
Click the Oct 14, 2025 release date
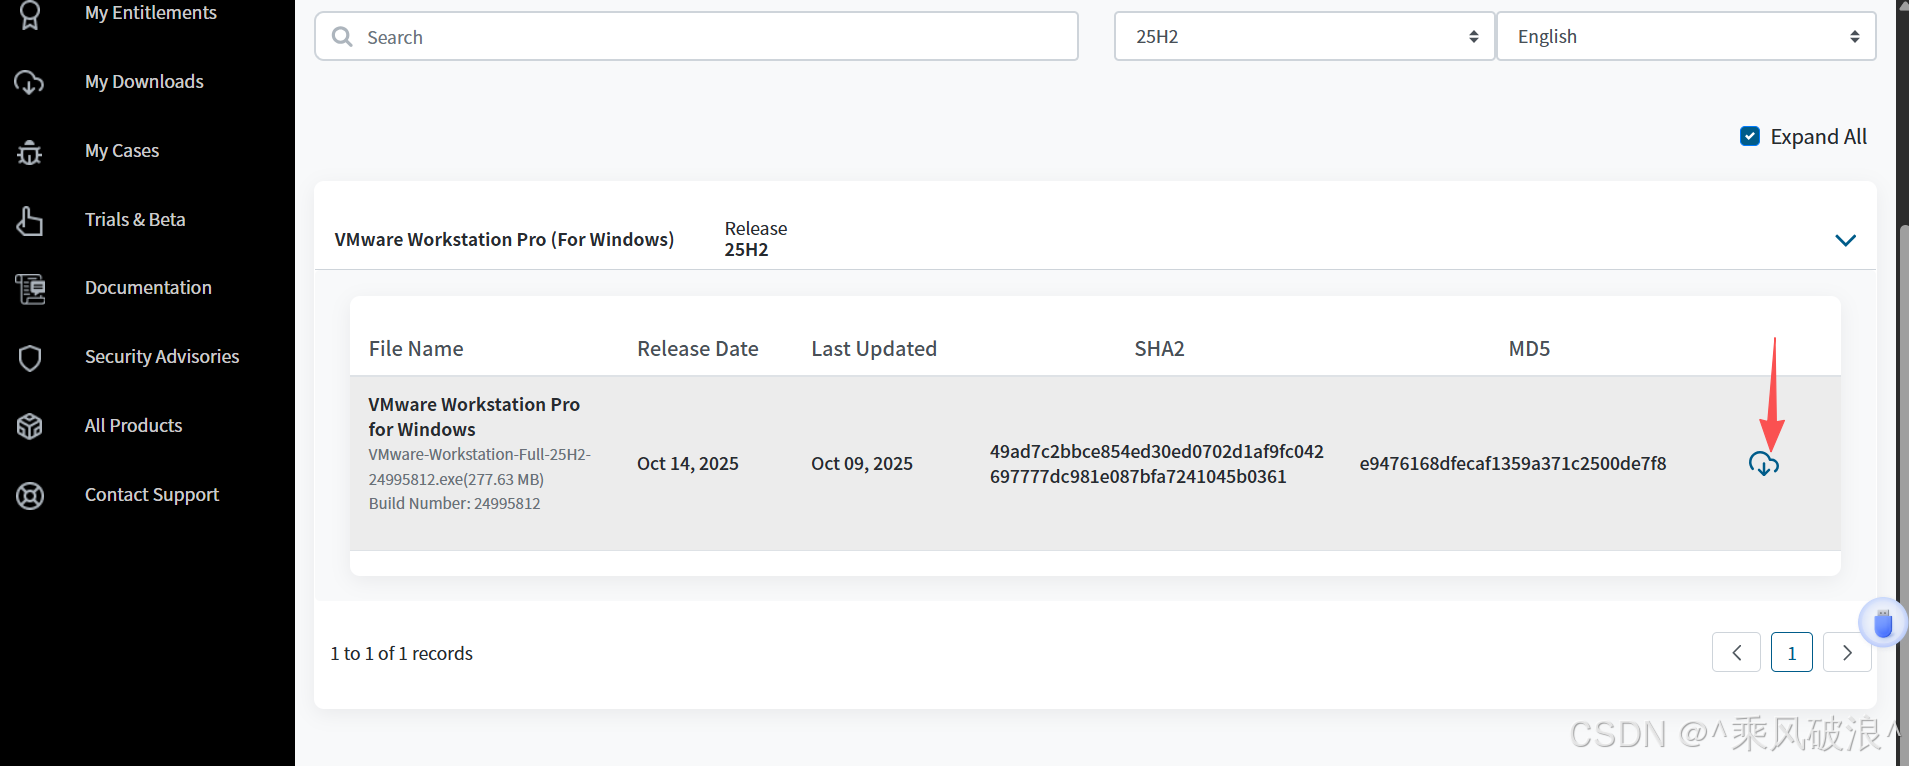point(688,464)
